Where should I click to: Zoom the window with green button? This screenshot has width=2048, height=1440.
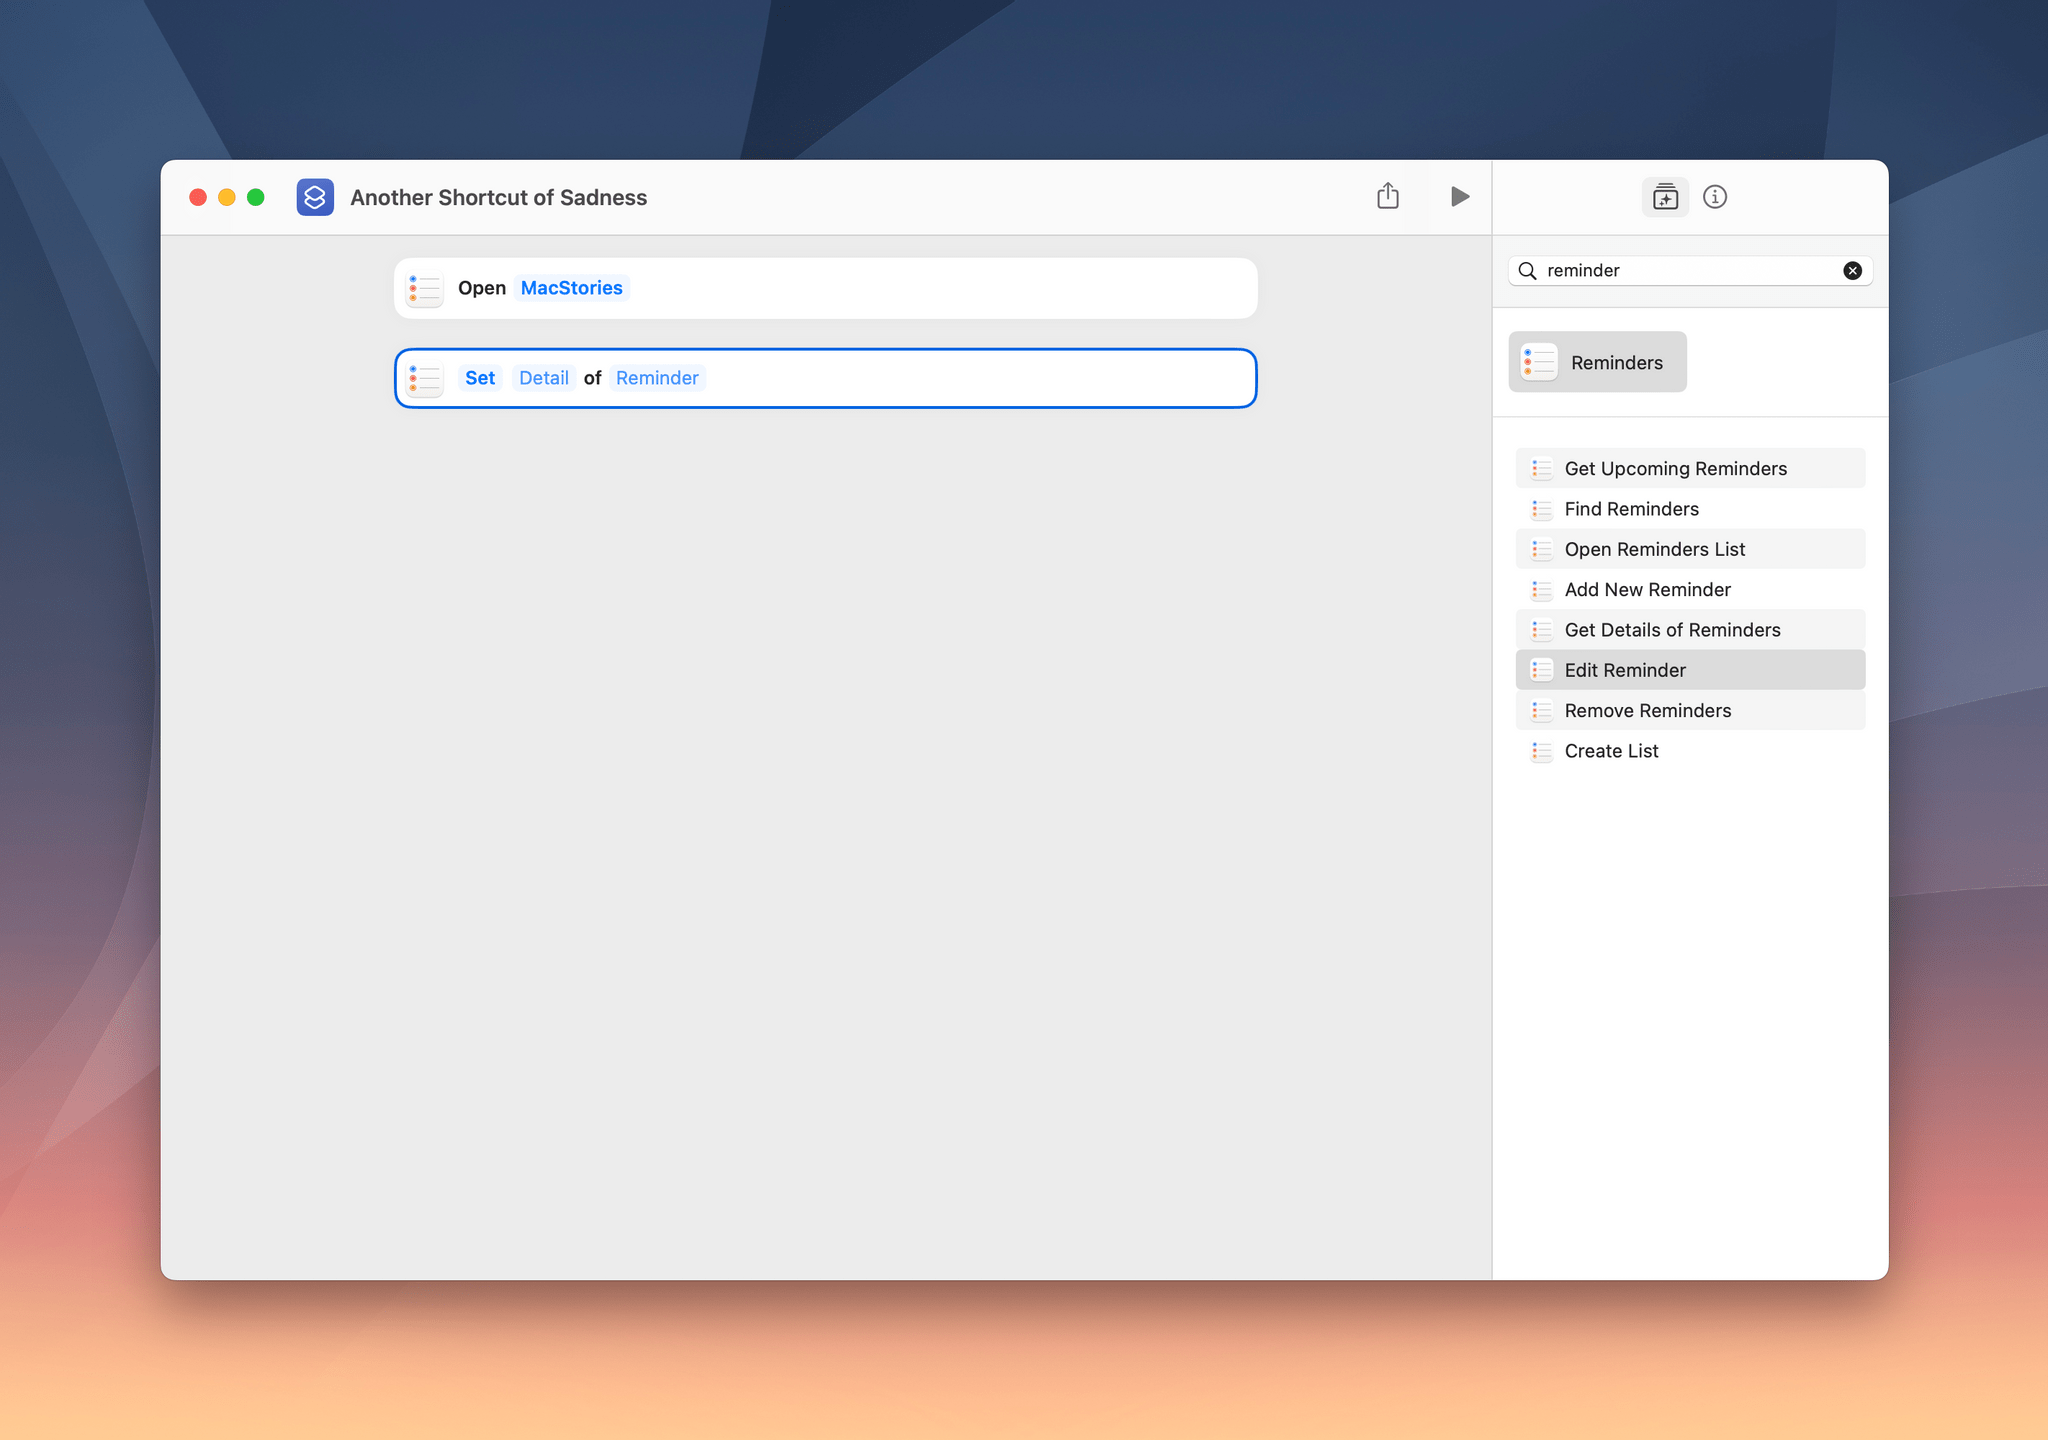[256, 197]
